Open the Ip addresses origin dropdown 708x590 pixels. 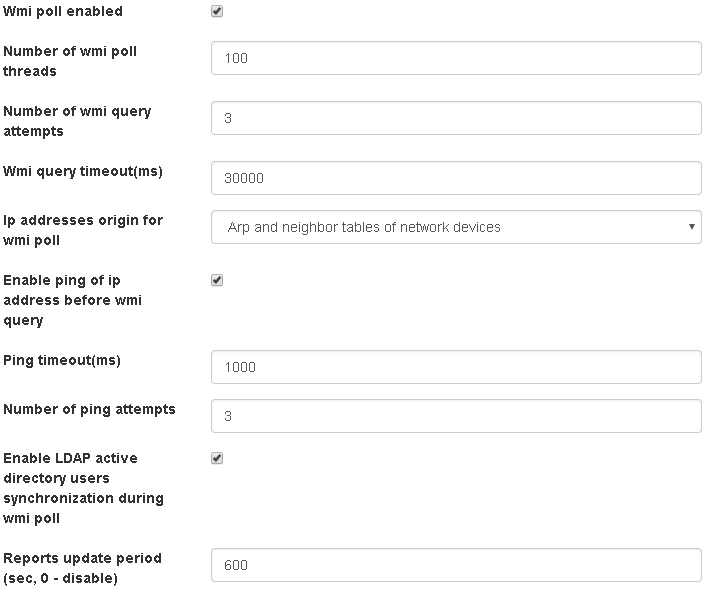(x=456, y=227)
